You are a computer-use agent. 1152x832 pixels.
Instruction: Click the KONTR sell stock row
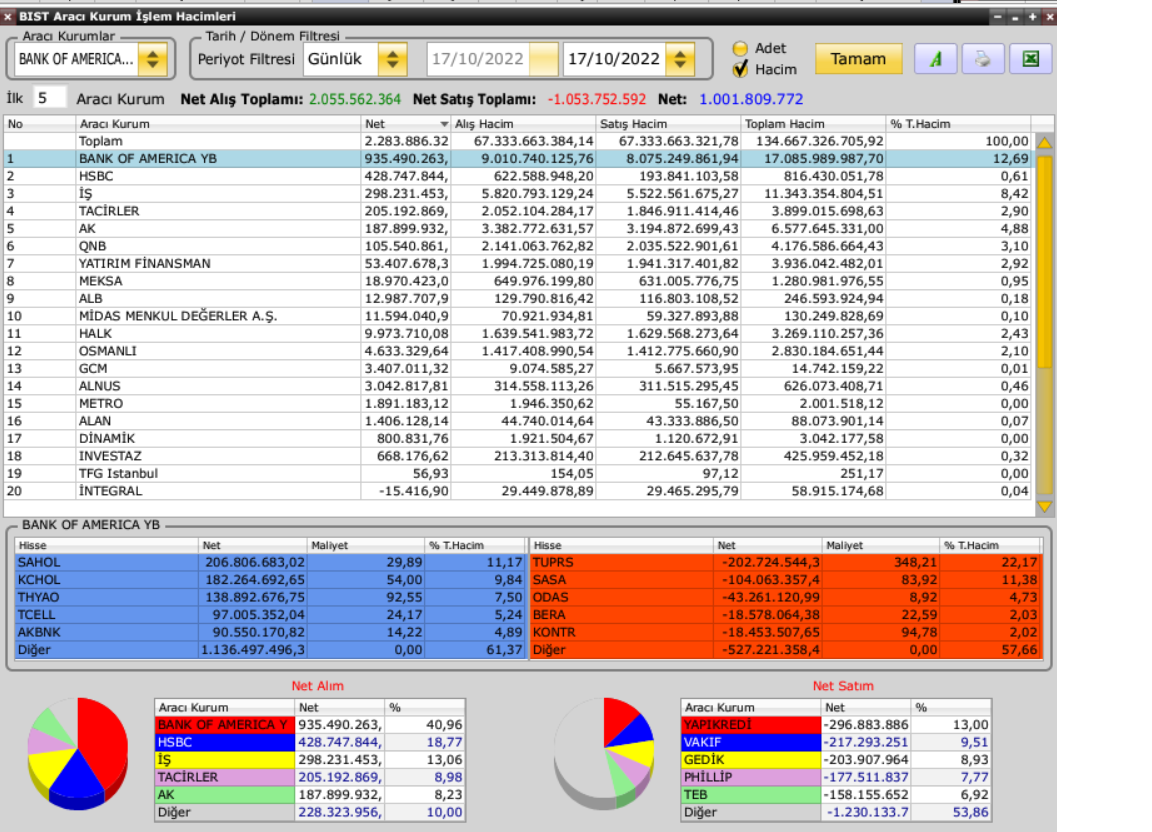click(785, 632)
